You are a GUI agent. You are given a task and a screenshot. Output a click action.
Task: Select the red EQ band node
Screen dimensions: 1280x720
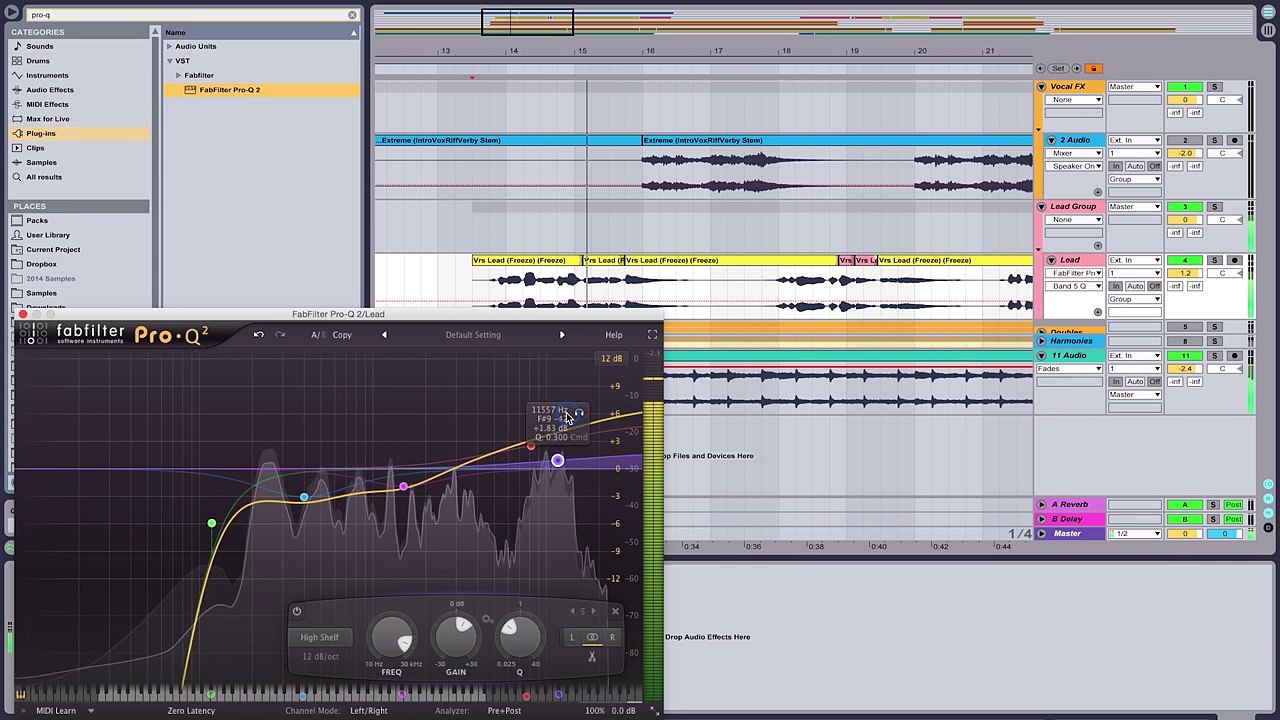531,446
